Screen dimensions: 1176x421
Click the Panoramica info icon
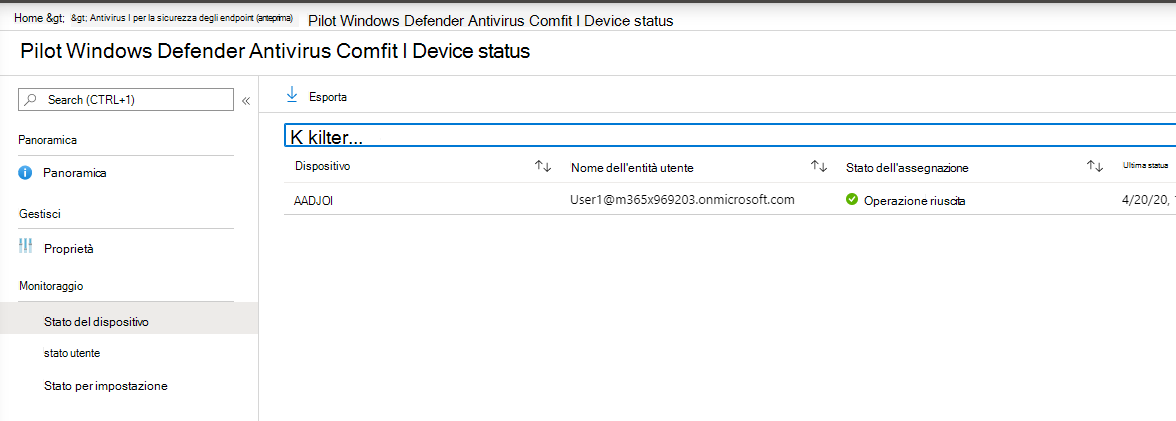[x=26, y=173]
